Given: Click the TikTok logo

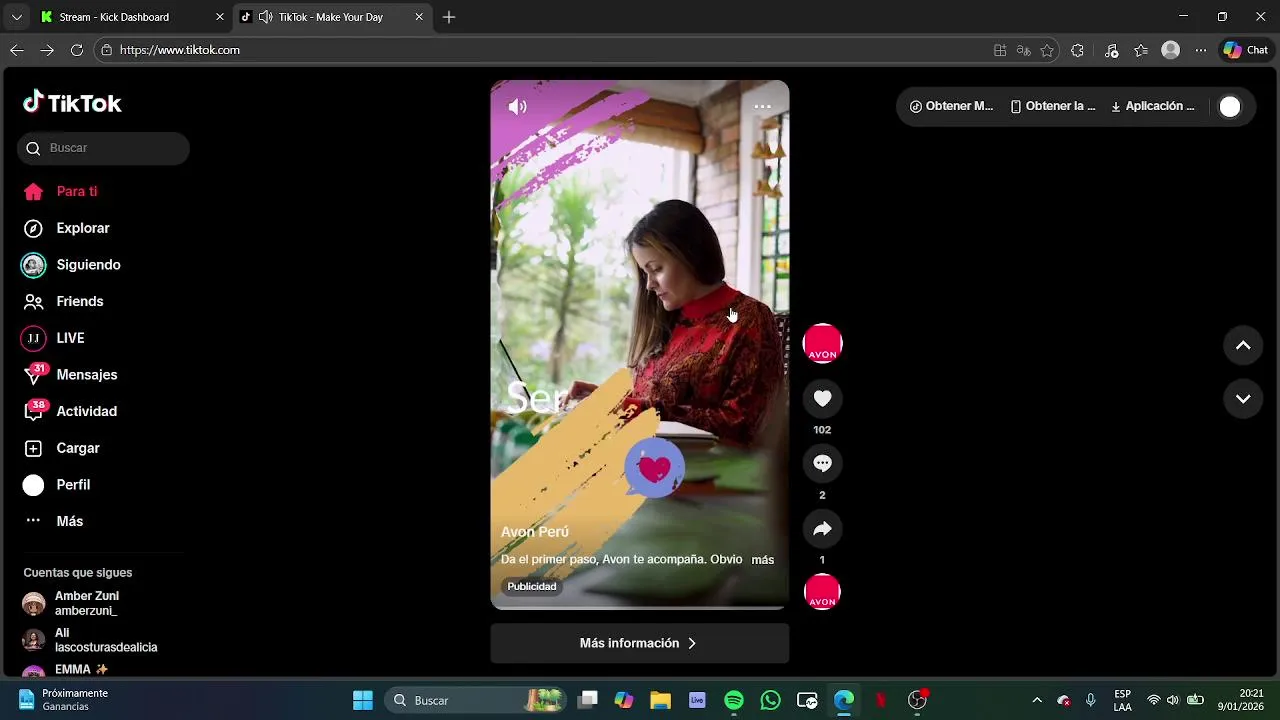Looking at the screenshot, I should [x=72, y=103].
